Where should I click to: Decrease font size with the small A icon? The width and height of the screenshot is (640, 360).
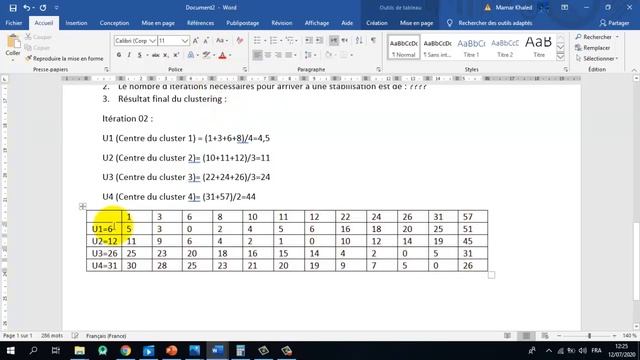coord(206,40)
